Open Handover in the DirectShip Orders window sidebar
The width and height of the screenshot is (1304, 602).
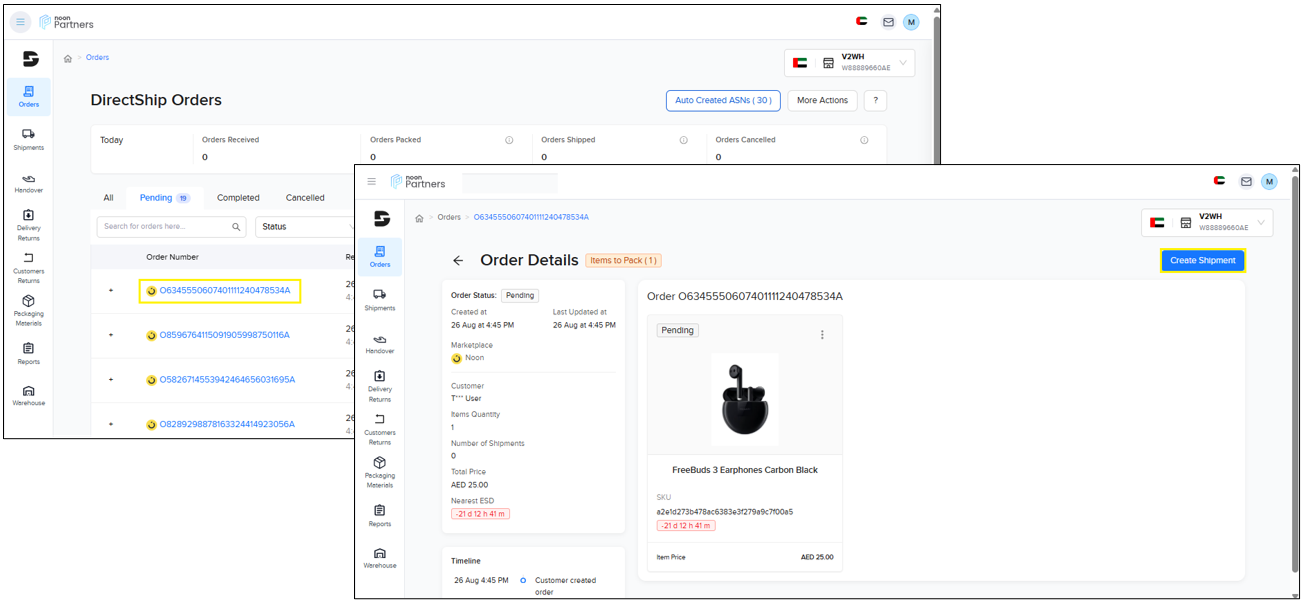click(x=29, y=183)
